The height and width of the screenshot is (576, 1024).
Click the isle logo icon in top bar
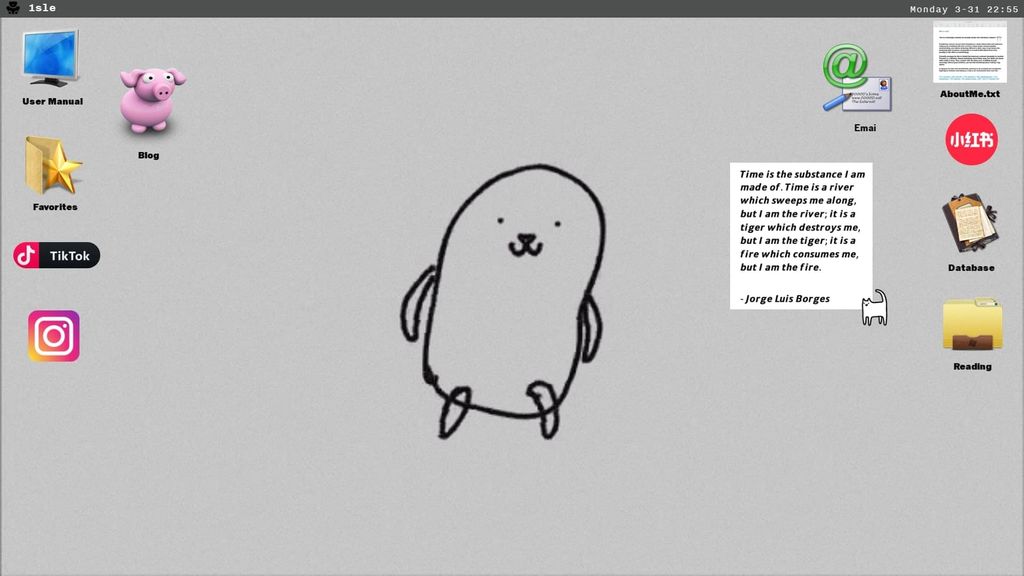click(12, 8)
